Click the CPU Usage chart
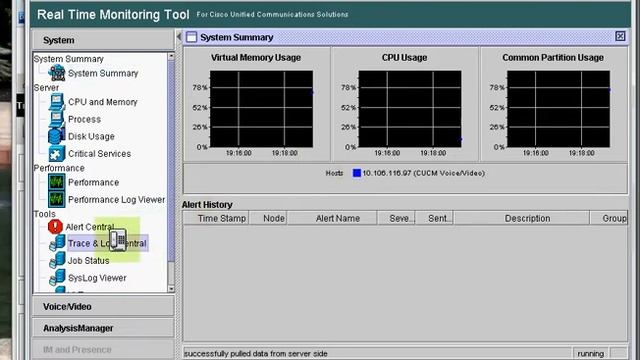Image resolution: width=640 pixels, height=360 pixels. pos(410,109)
